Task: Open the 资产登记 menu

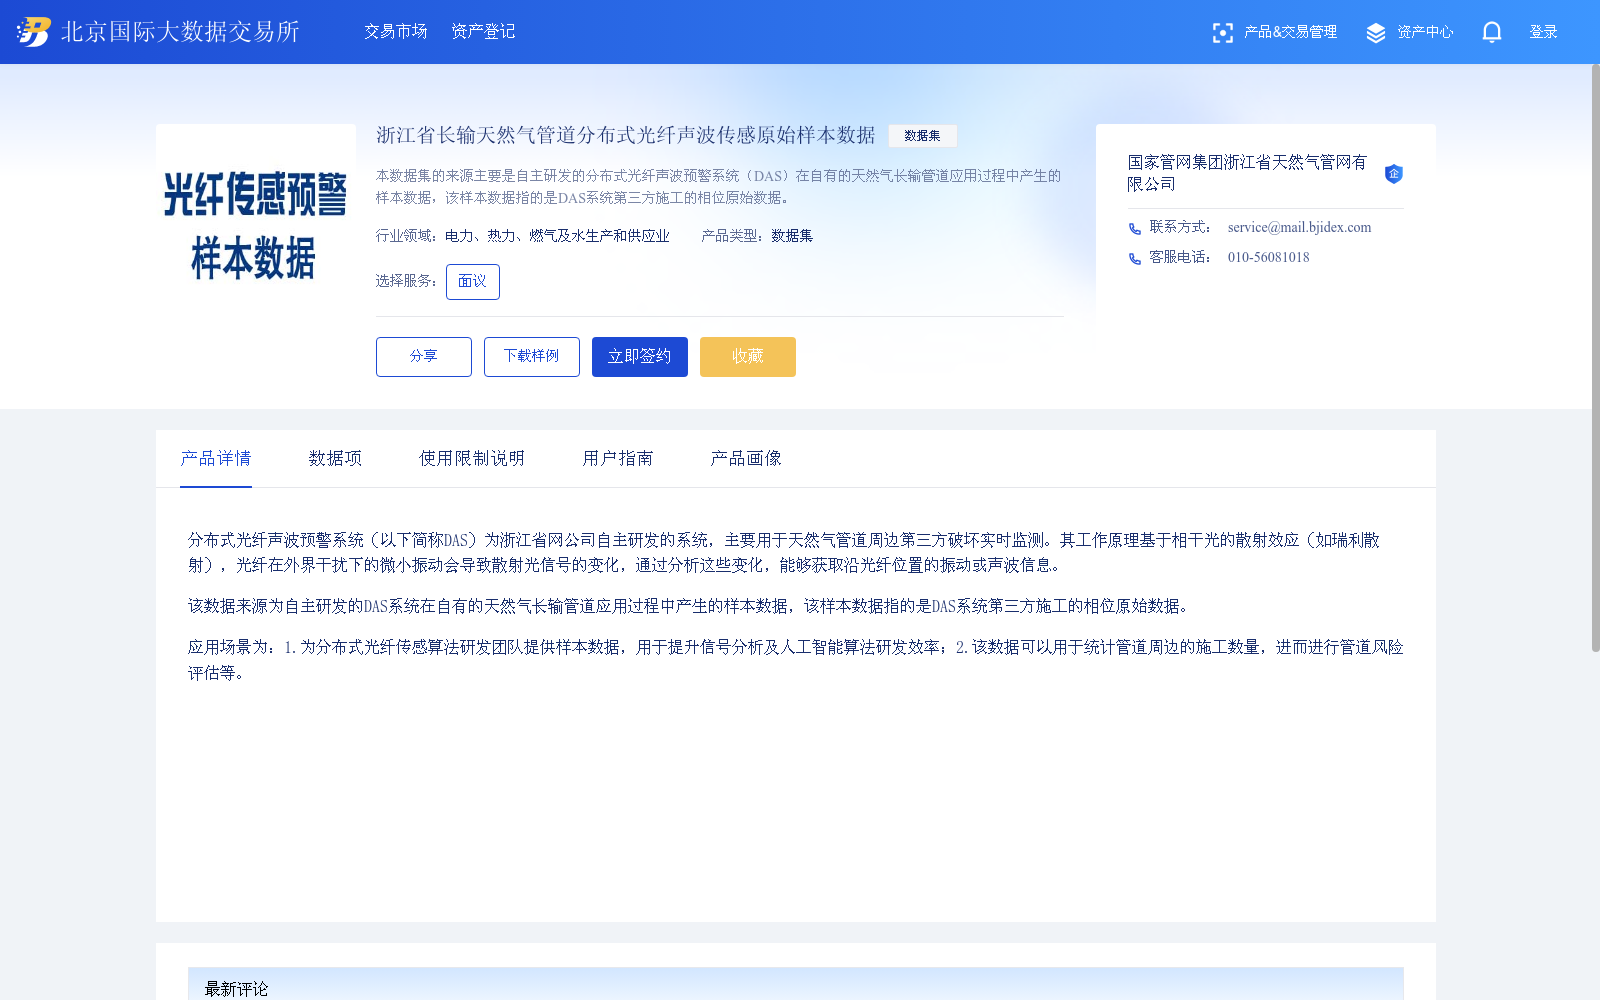Action: click(x=483, y=32)
